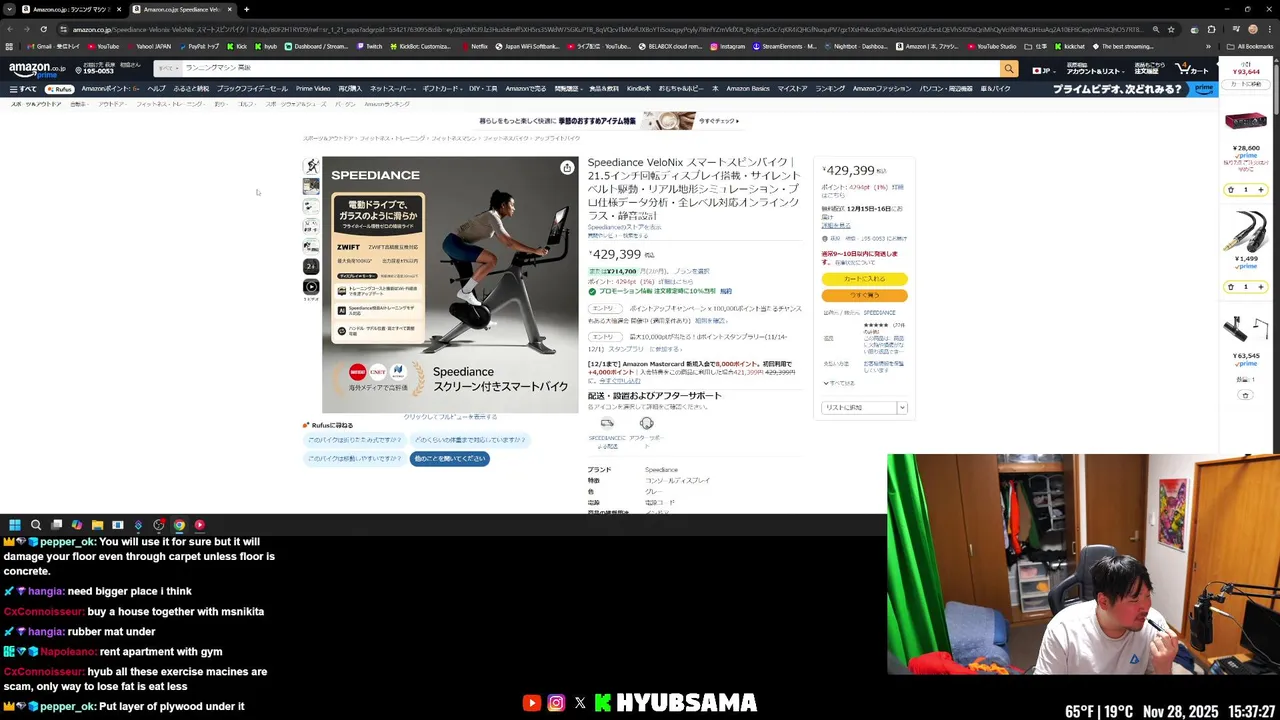The height and width of the screenshot is (720, 1280).
Task: Open a new browser tab
Action: (246, 9)
